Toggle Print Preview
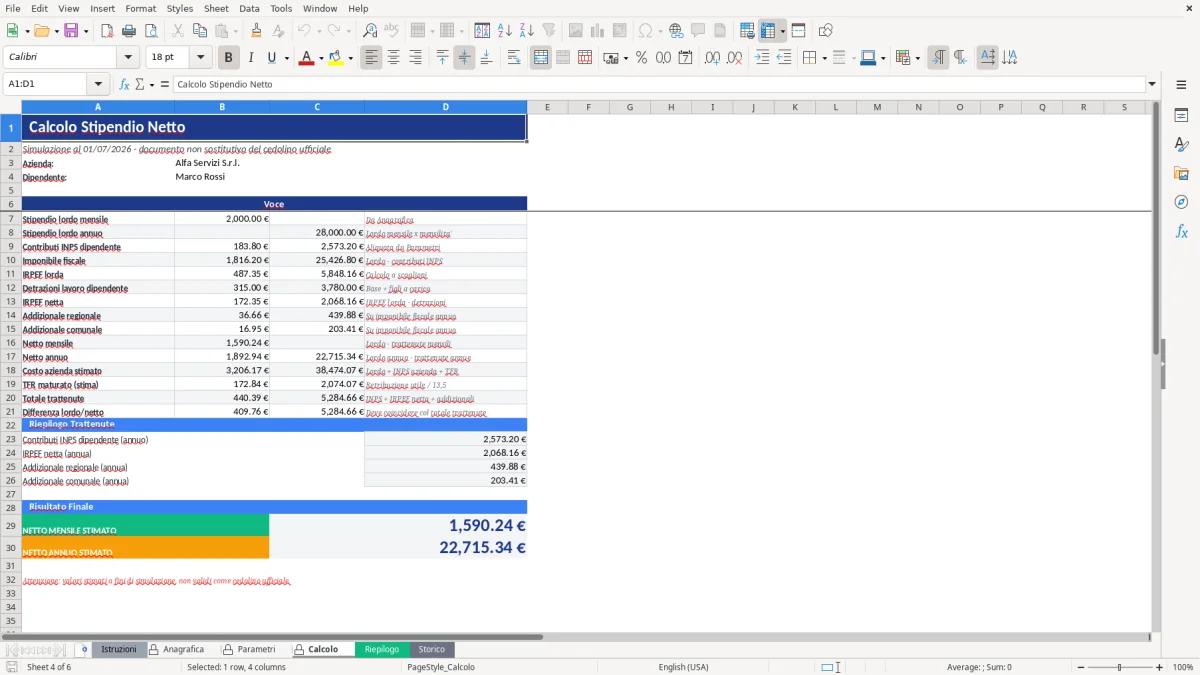 (150, 31)
